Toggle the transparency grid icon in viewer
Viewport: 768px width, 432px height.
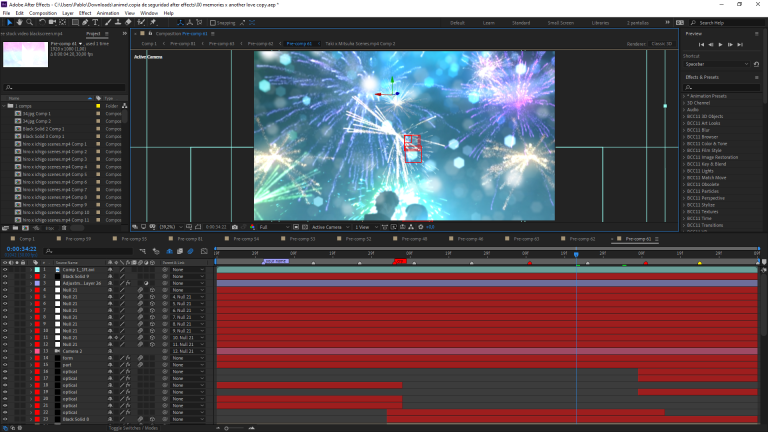pyautogui.click(x=305, y=227)
